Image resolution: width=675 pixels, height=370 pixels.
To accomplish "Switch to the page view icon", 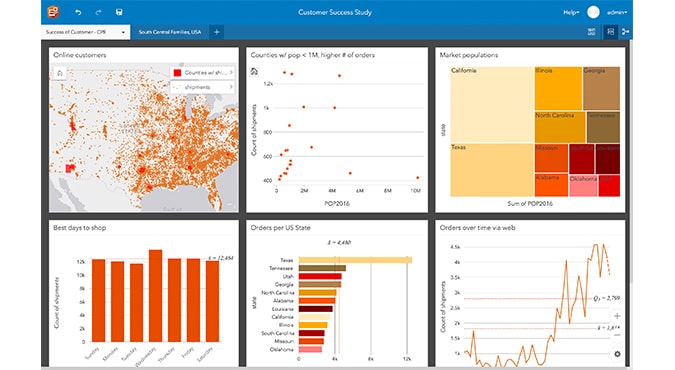I will (610, 32).
